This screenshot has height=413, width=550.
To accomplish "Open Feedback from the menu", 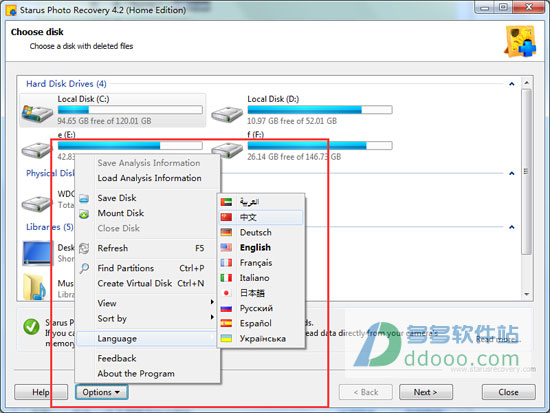I will click(117, 358).
